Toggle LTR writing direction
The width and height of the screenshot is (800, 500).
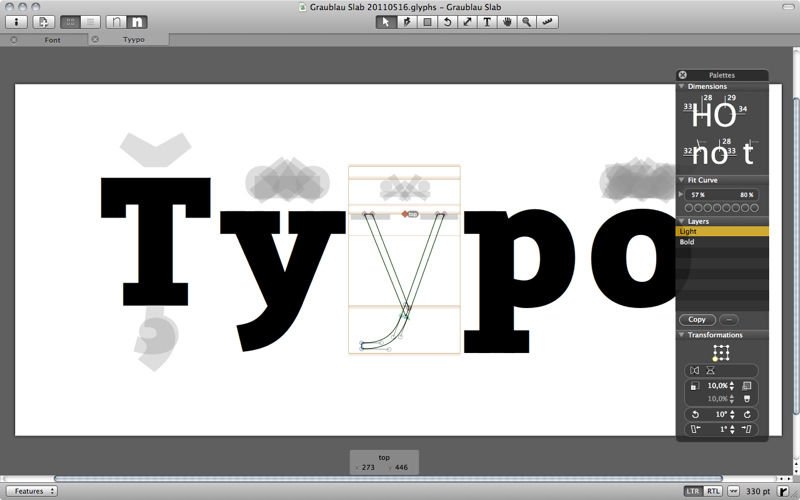(x=692, y=491)
